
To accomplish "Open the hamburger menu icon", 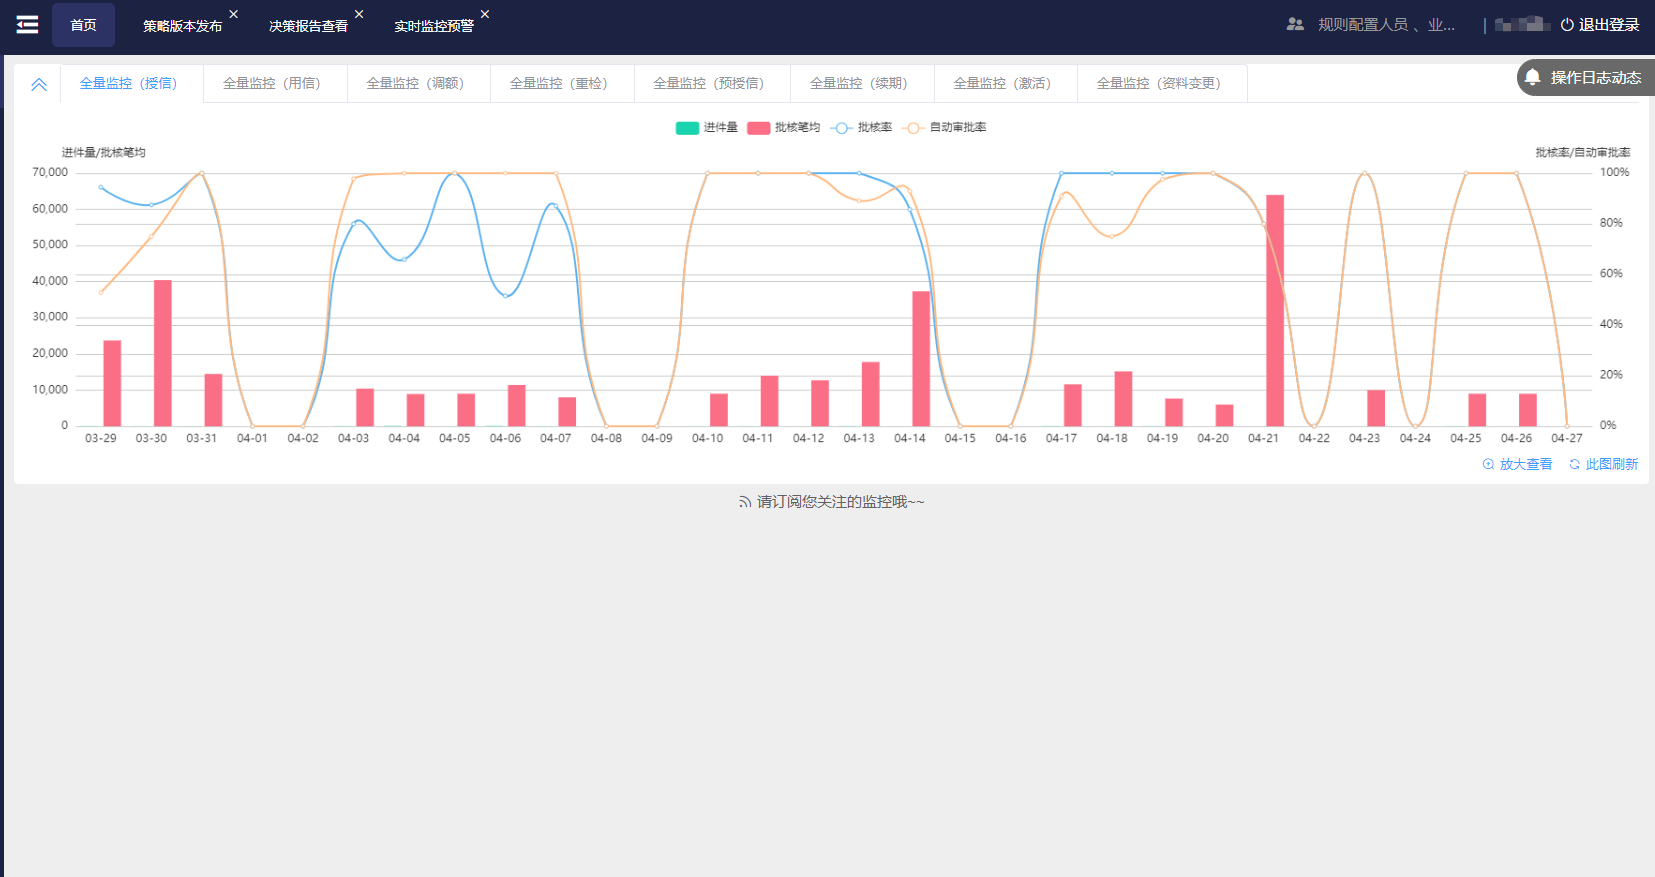I will 28,25.
